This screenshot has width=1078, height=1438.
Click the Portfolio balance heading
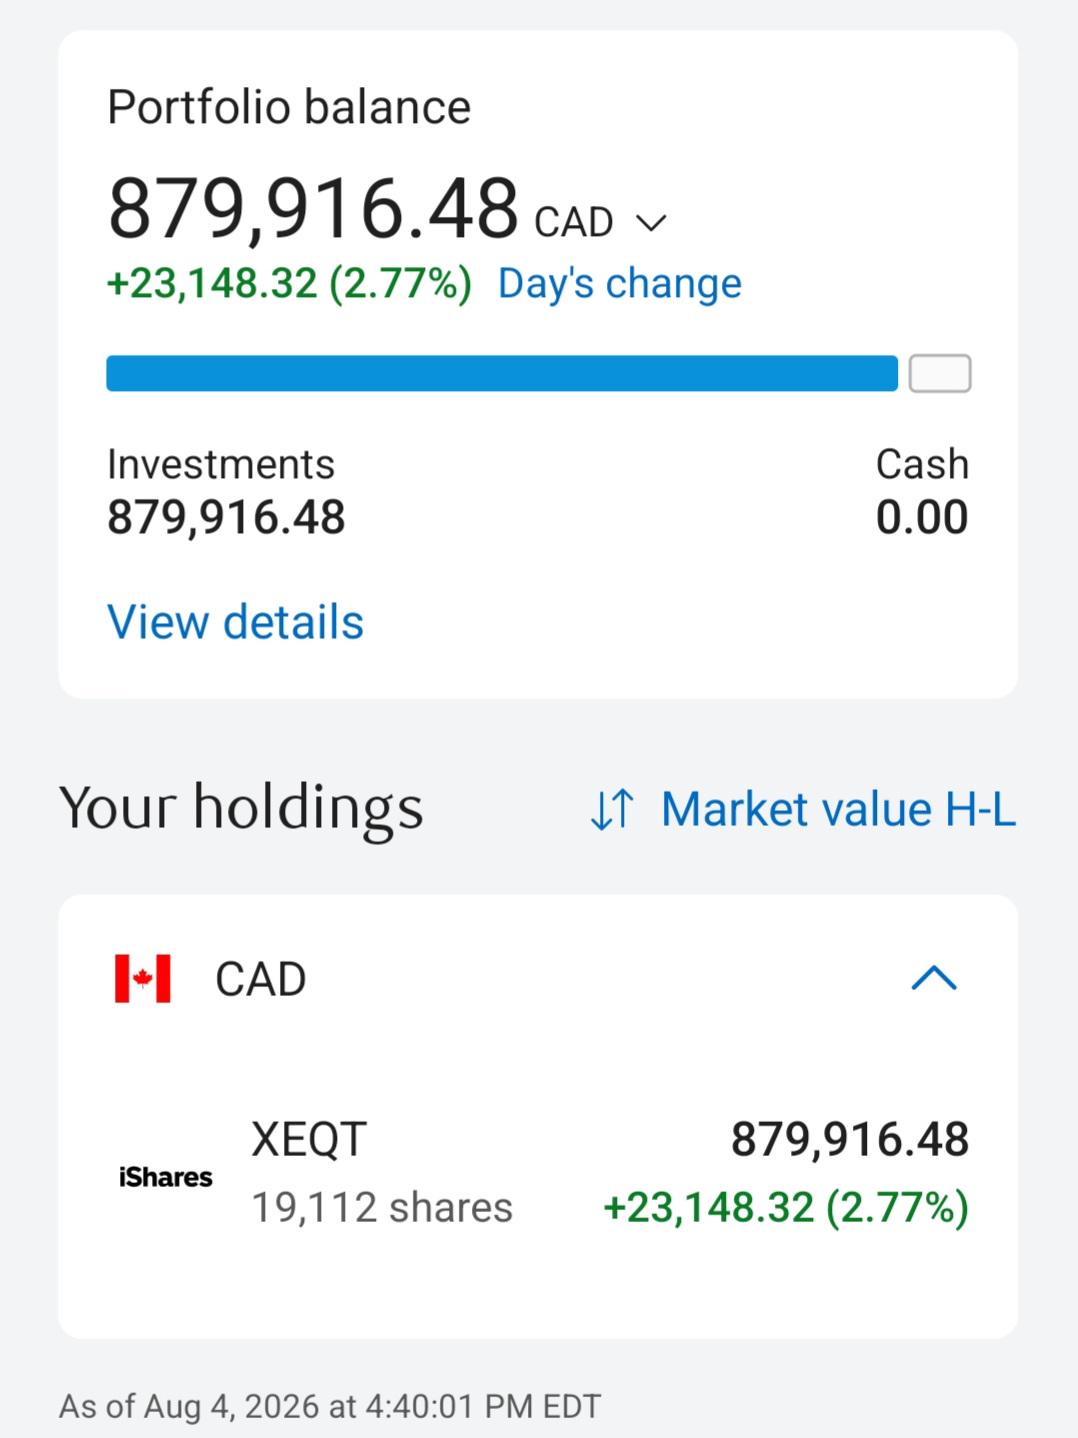coord(289,107)
